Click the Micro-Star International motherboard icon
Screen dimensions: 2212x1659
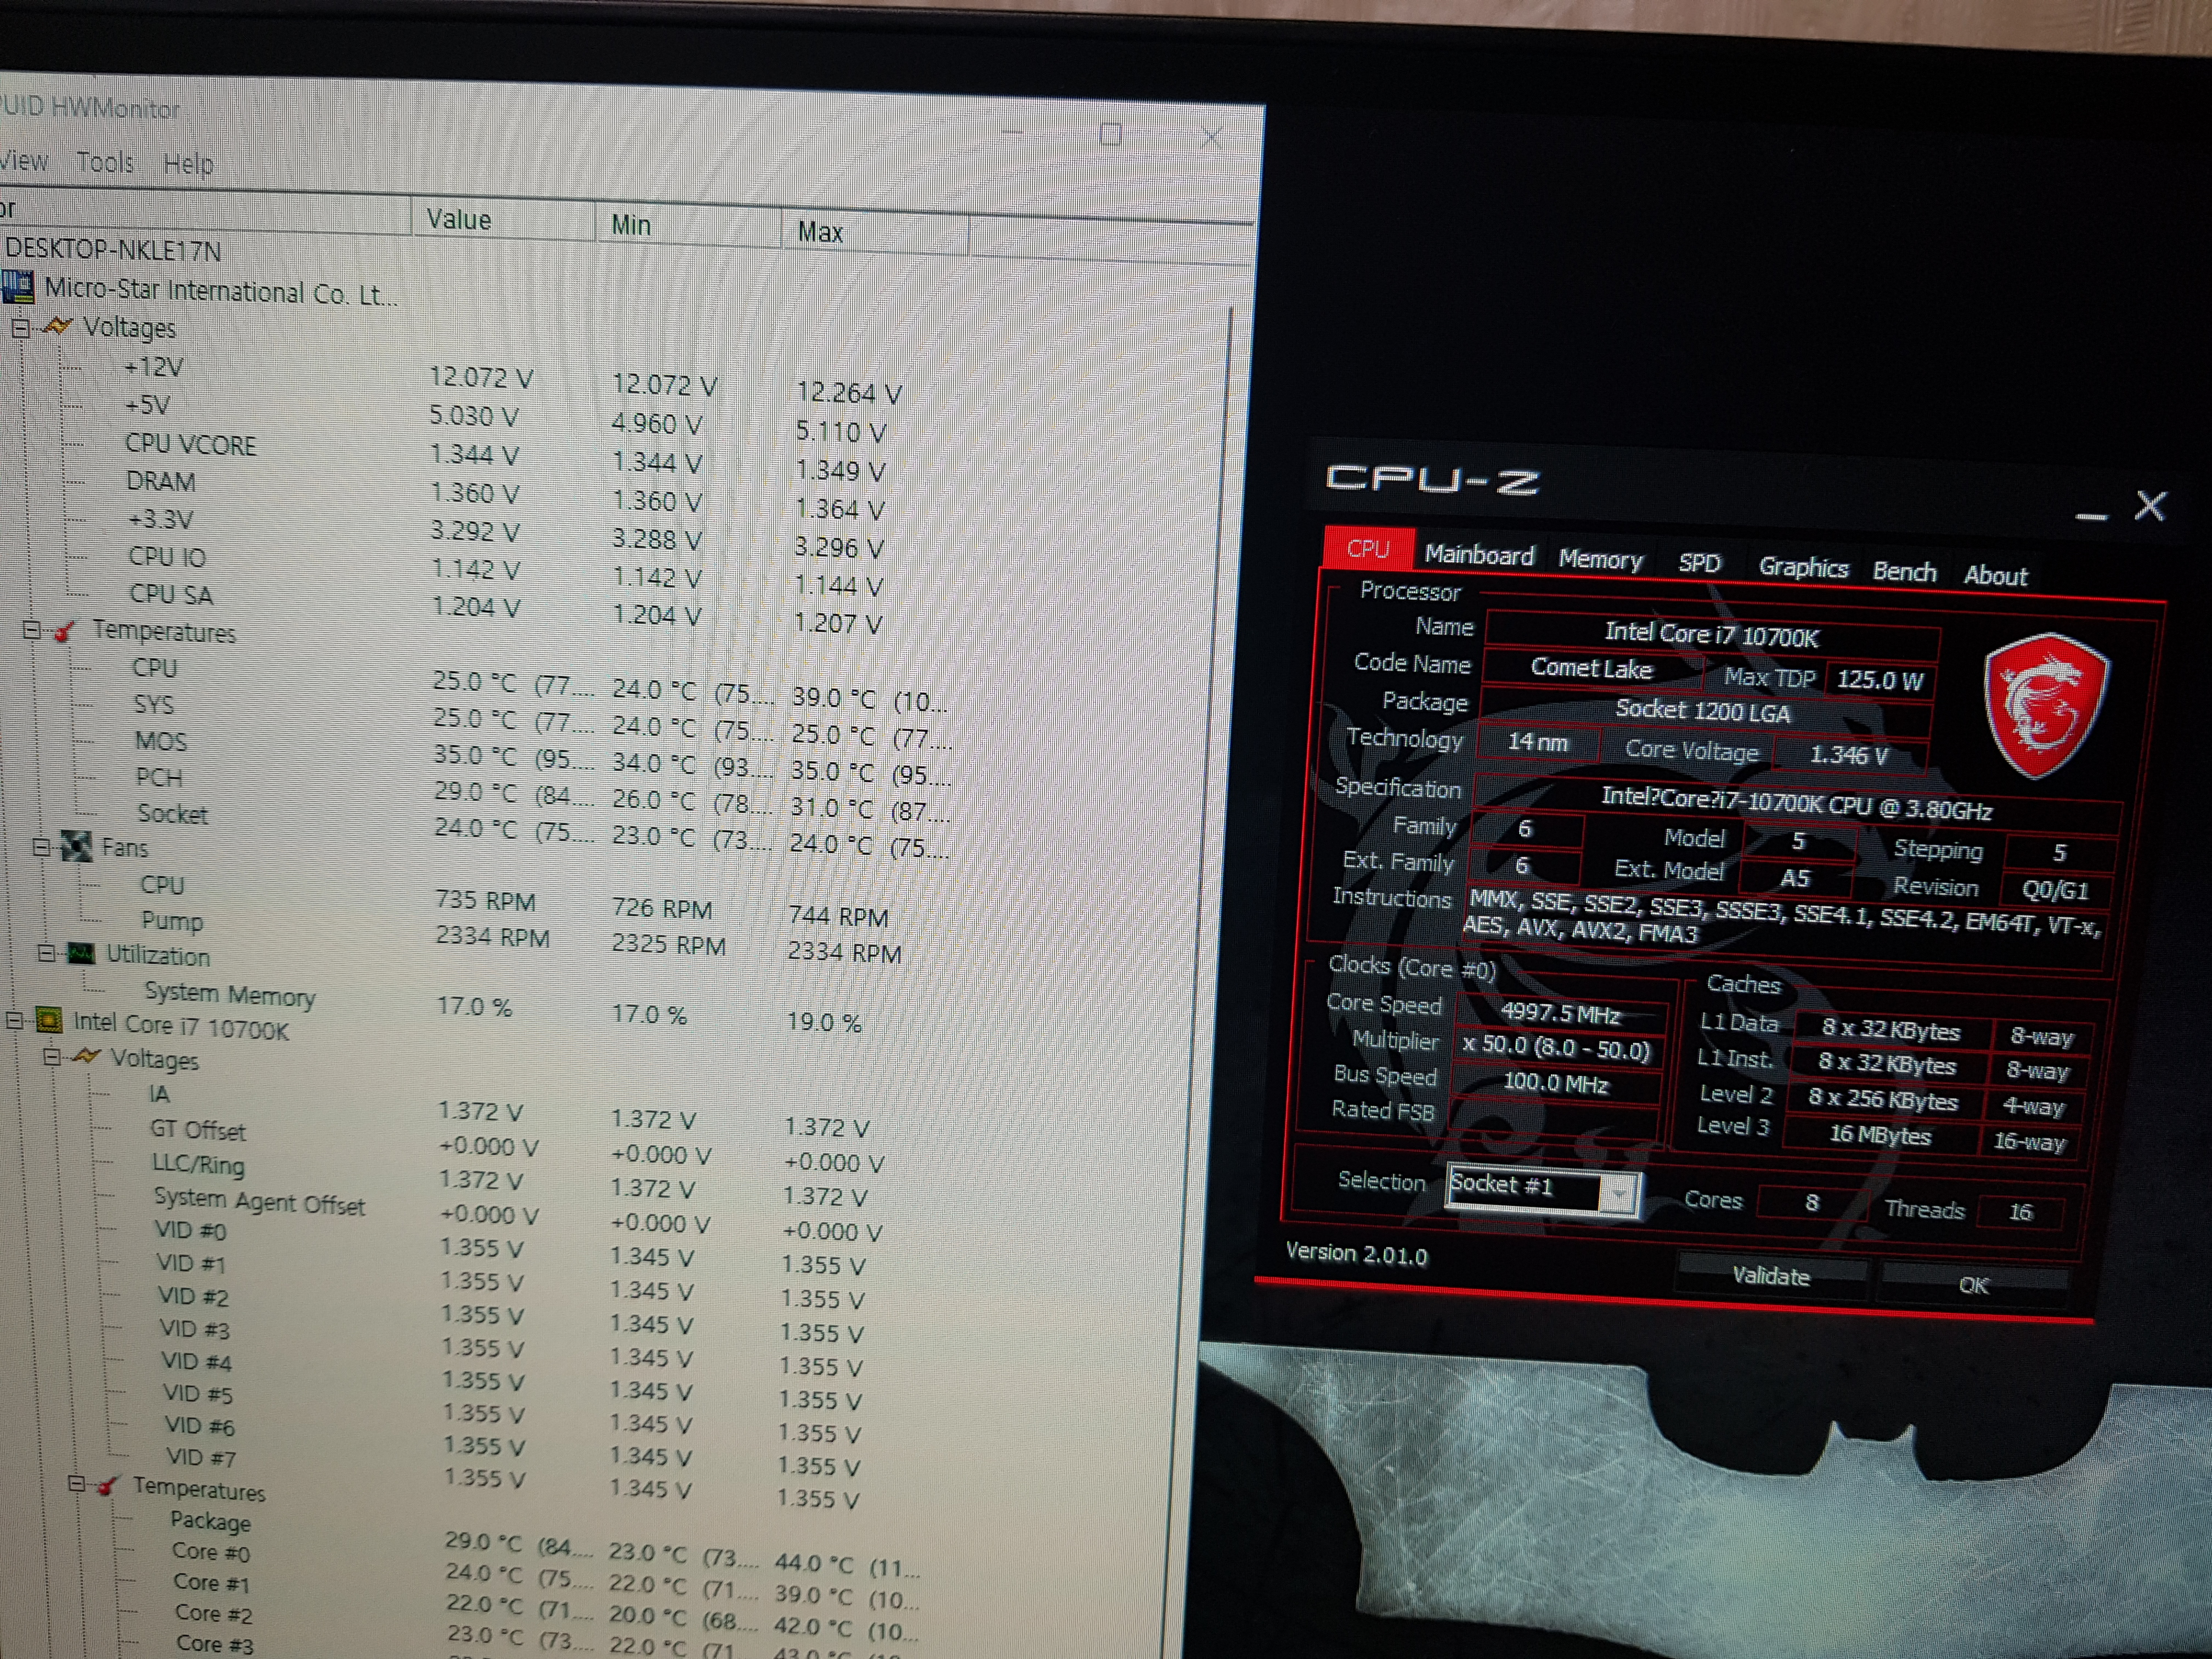[x=17, y=287]
